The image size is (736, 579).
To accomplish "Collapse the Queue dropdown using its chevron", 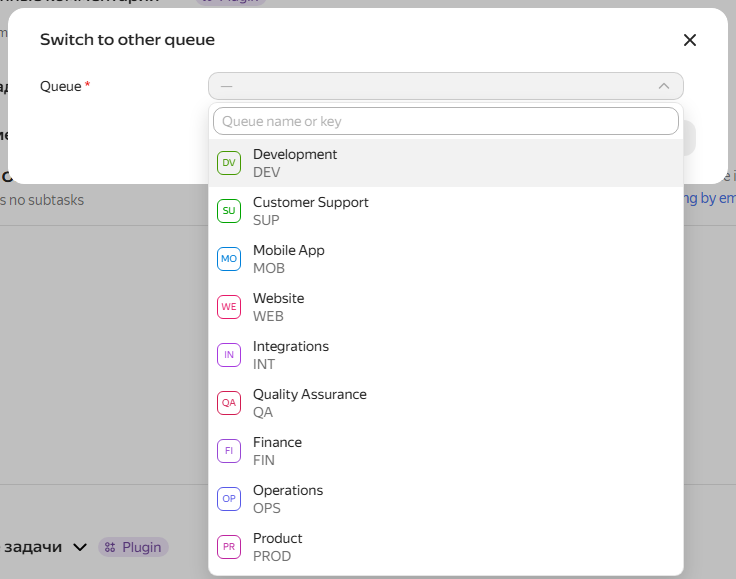I will tap(664, 86).
